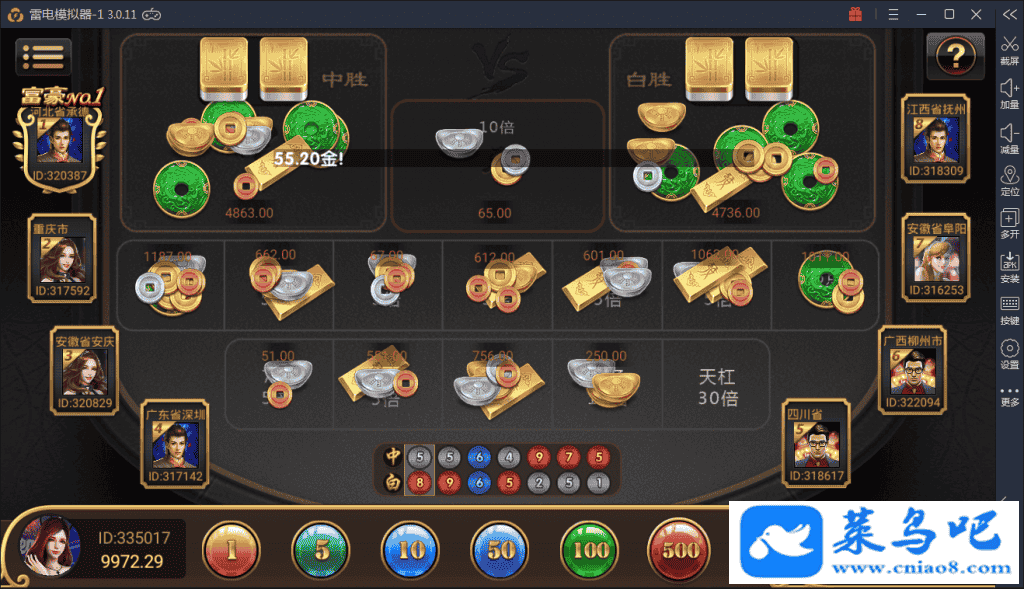Open the game menu list icon
The height and width of the screenshot is (589, 1024).
click(43, 57)
